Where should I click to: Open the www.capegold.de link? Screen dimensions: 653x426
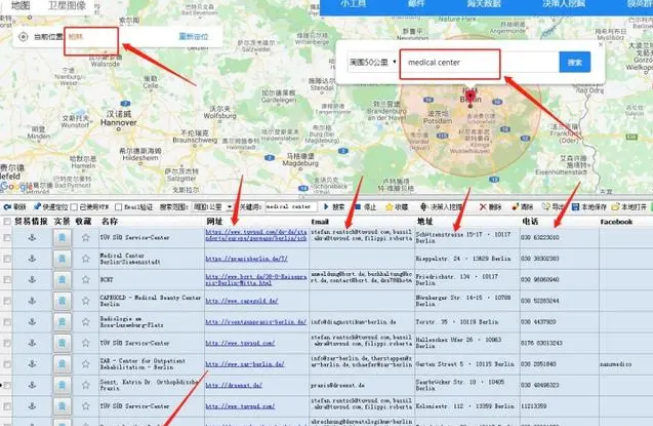pos(242,301)
